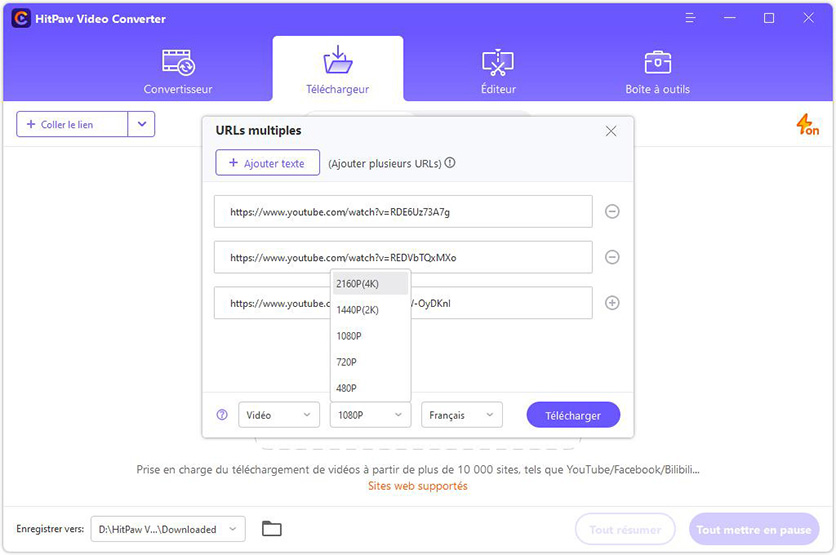Open the Vidéo format dropdown
This screenshot has height=555, width=836.
pyautogui.click(x=279, y=415)
